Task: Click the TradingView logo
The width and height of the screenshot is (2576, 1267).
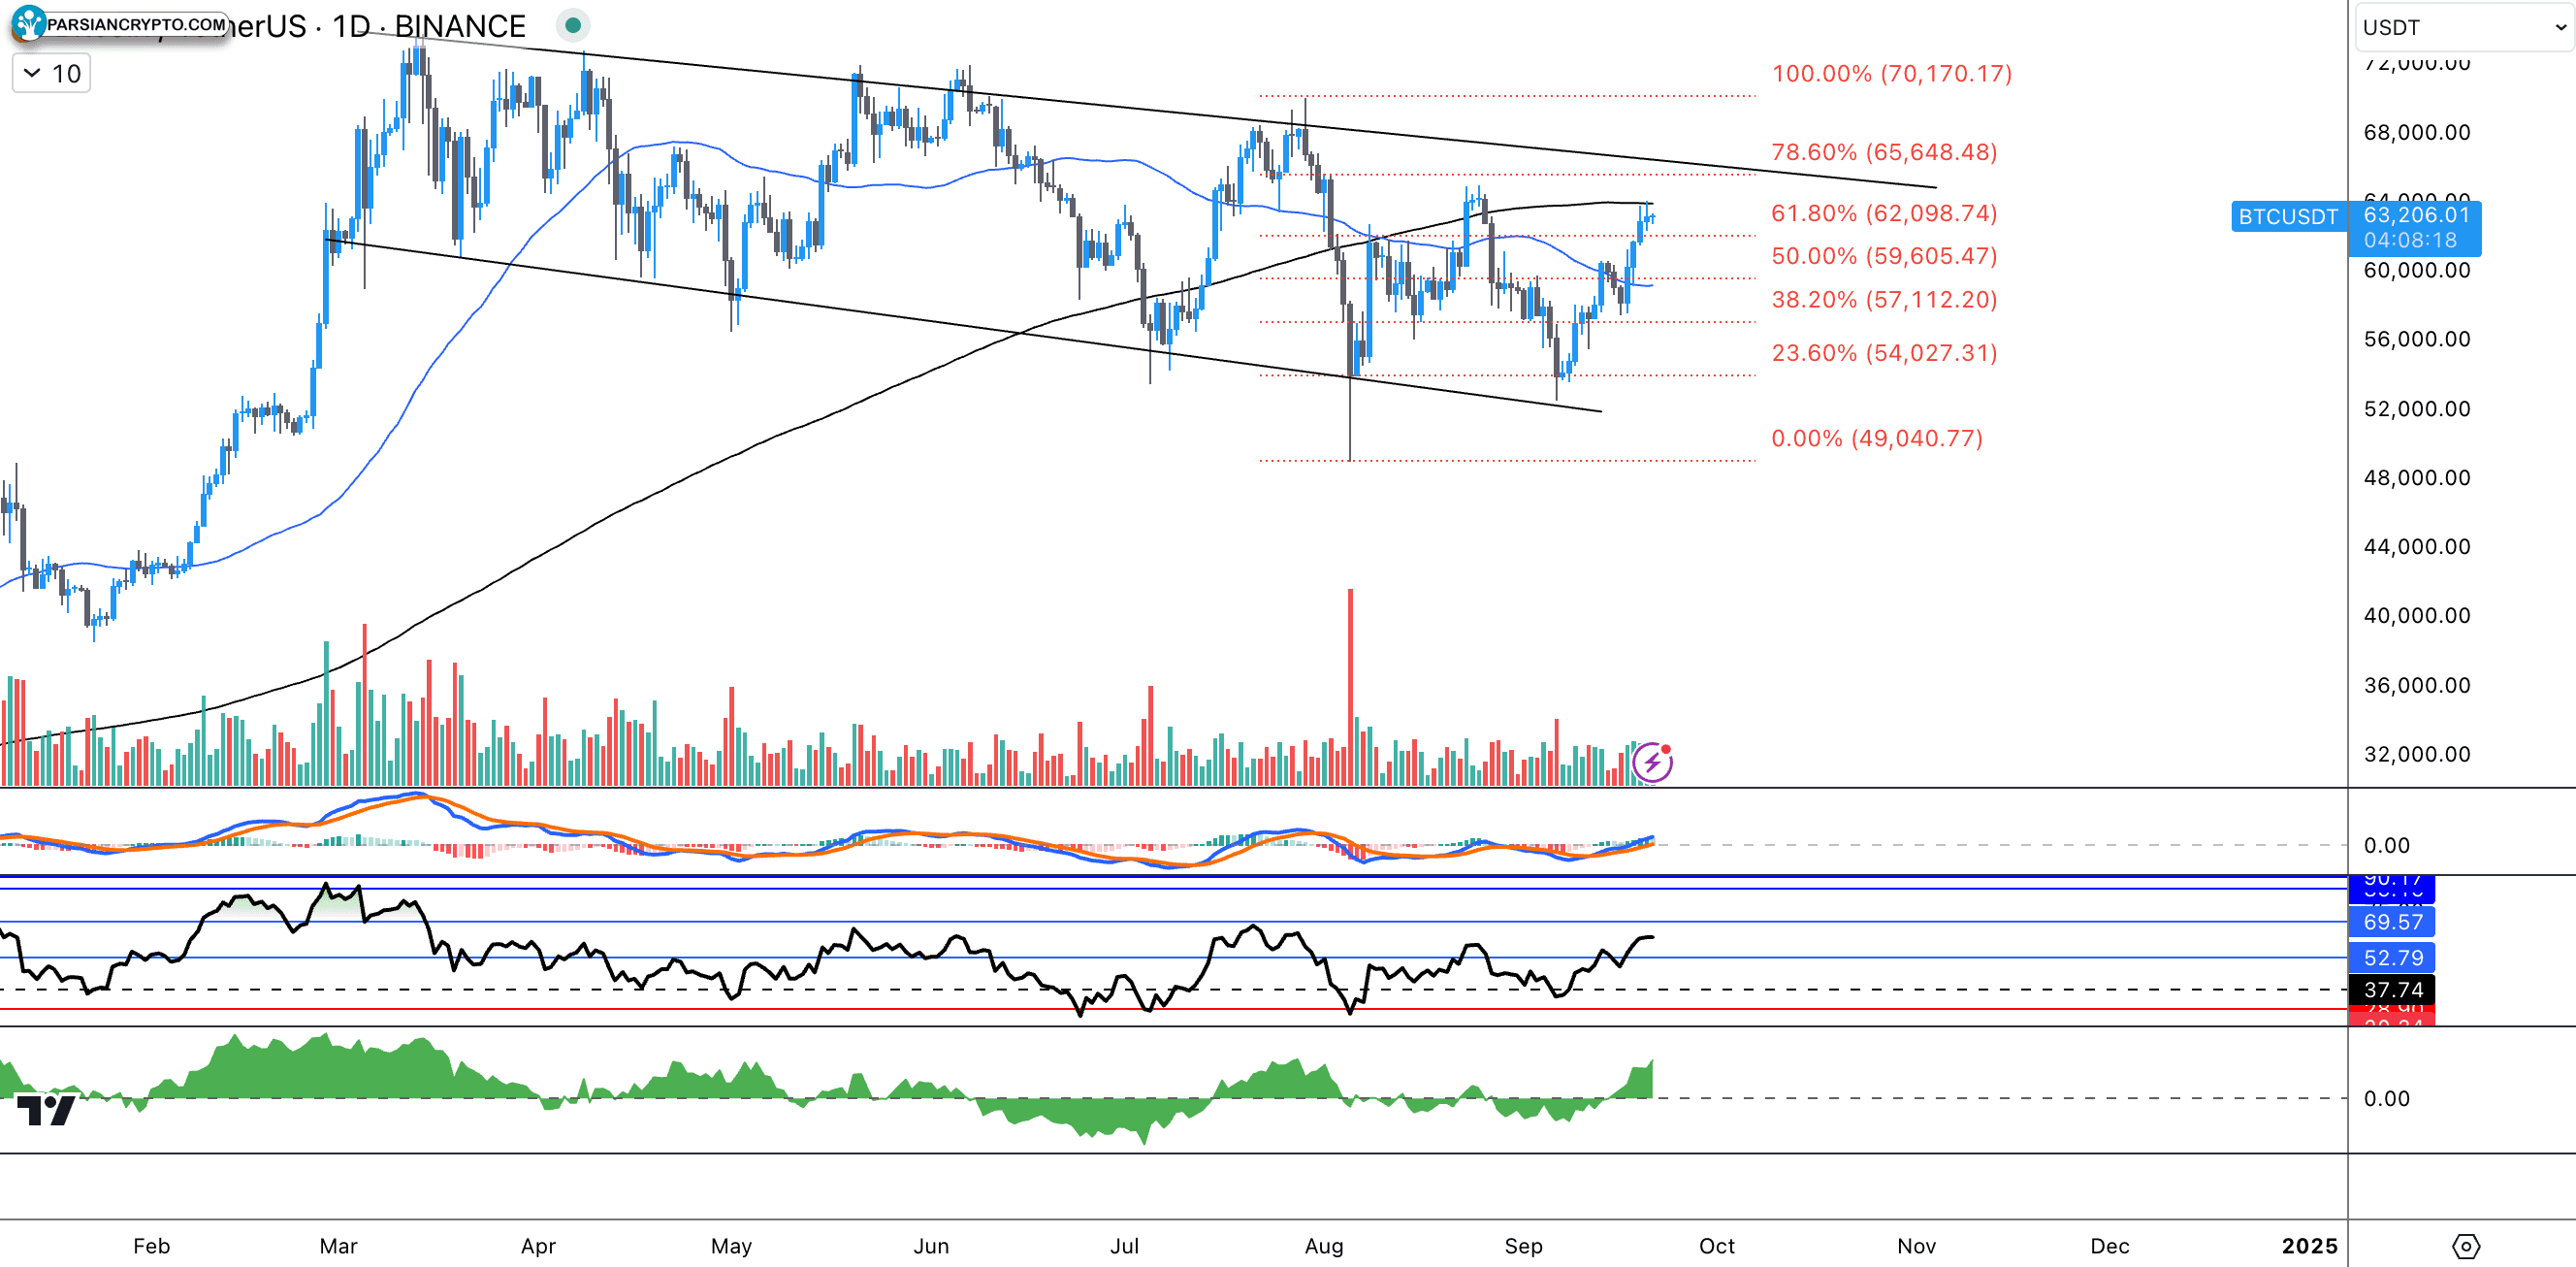Action: pos(46,1110)
